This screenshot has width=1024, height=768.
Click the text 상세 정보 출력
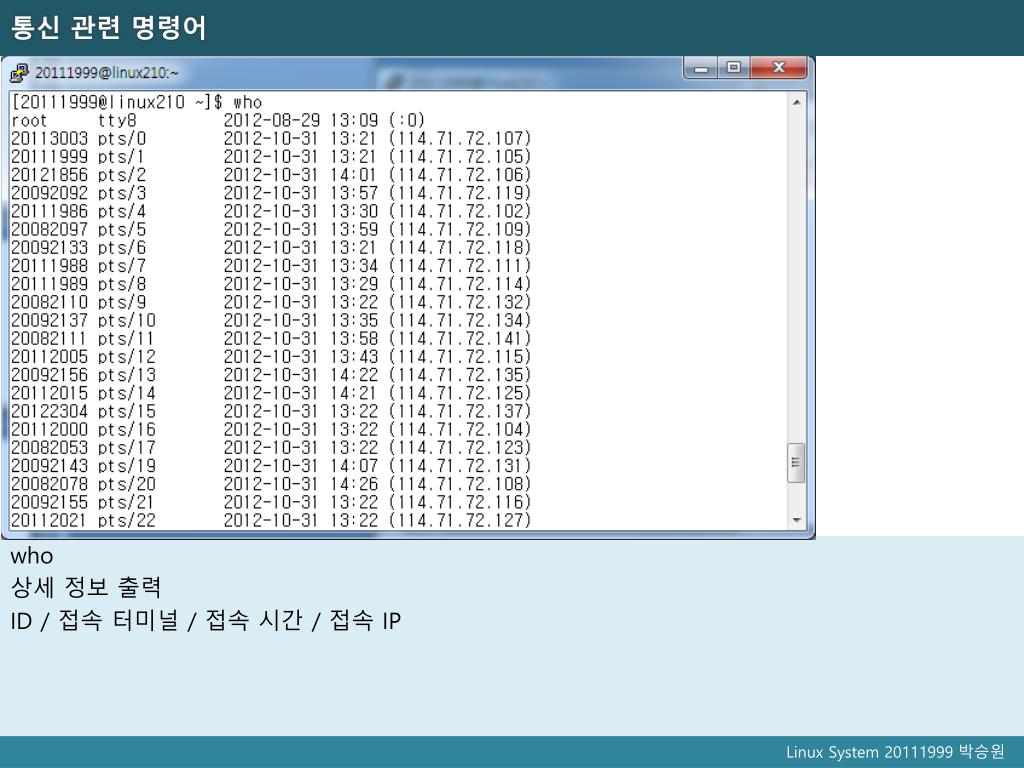pos(86,587)
